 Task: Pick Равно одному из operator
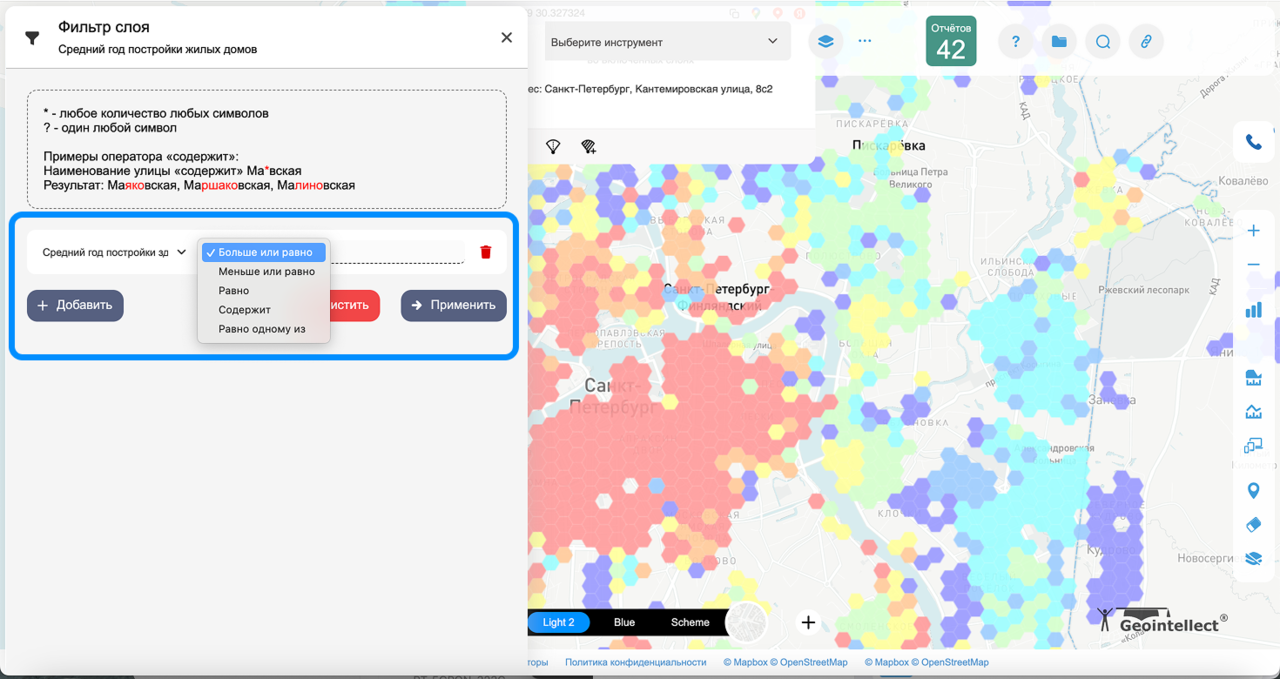pos(264,329)
